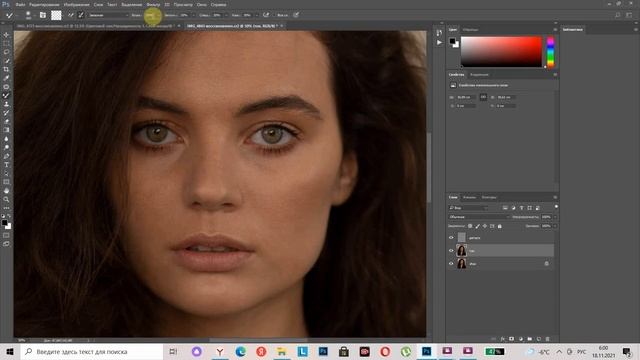Click the Windows Start button
This screenshot has width=640, height=360.
coord(10,351)
